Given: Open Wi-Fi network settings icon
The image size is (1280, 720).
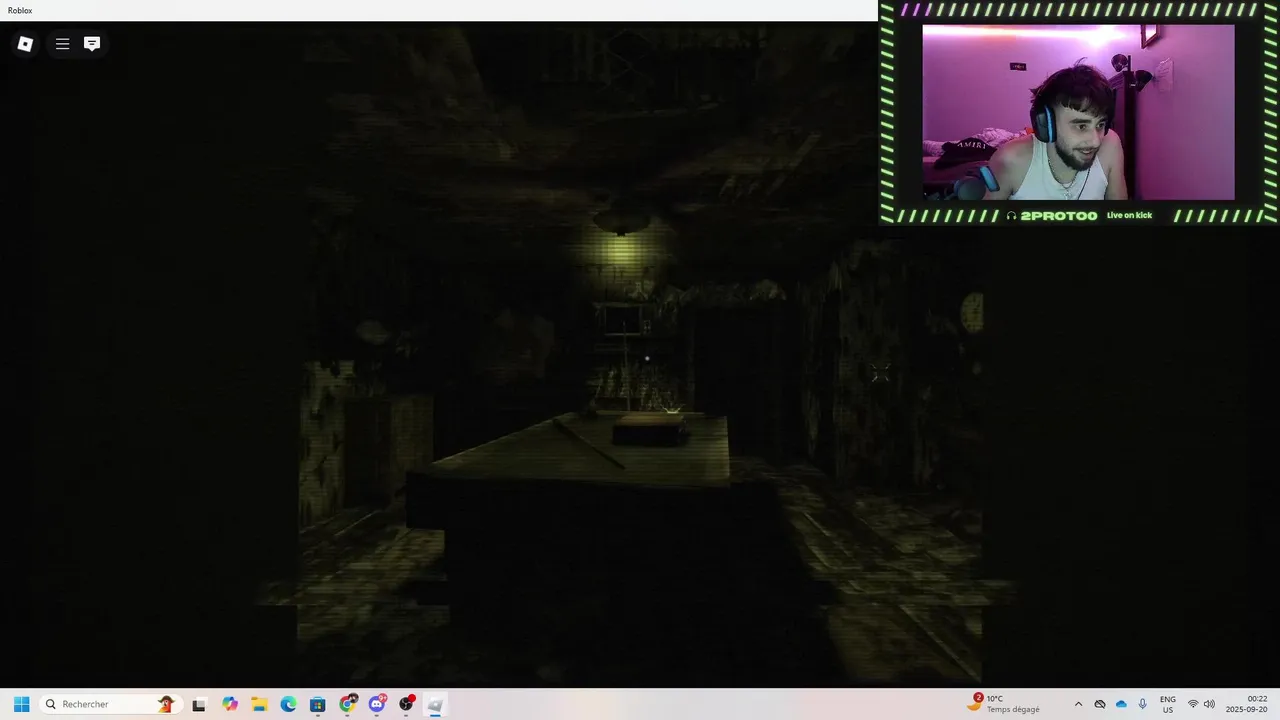Looking at the screenshot, I should pyautogui.click(x=1192, y=704).
